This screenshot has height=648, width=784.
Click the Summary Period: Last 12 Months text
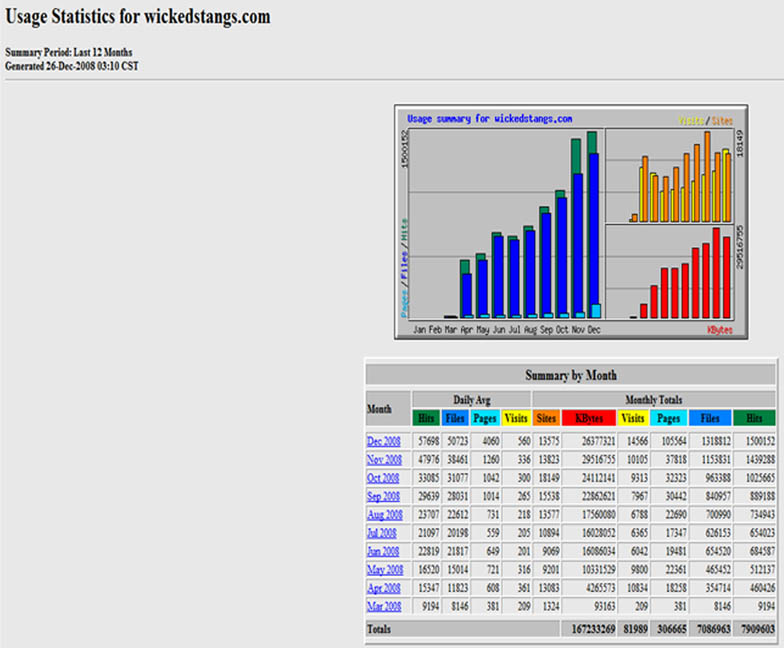[x=68, y=52]
